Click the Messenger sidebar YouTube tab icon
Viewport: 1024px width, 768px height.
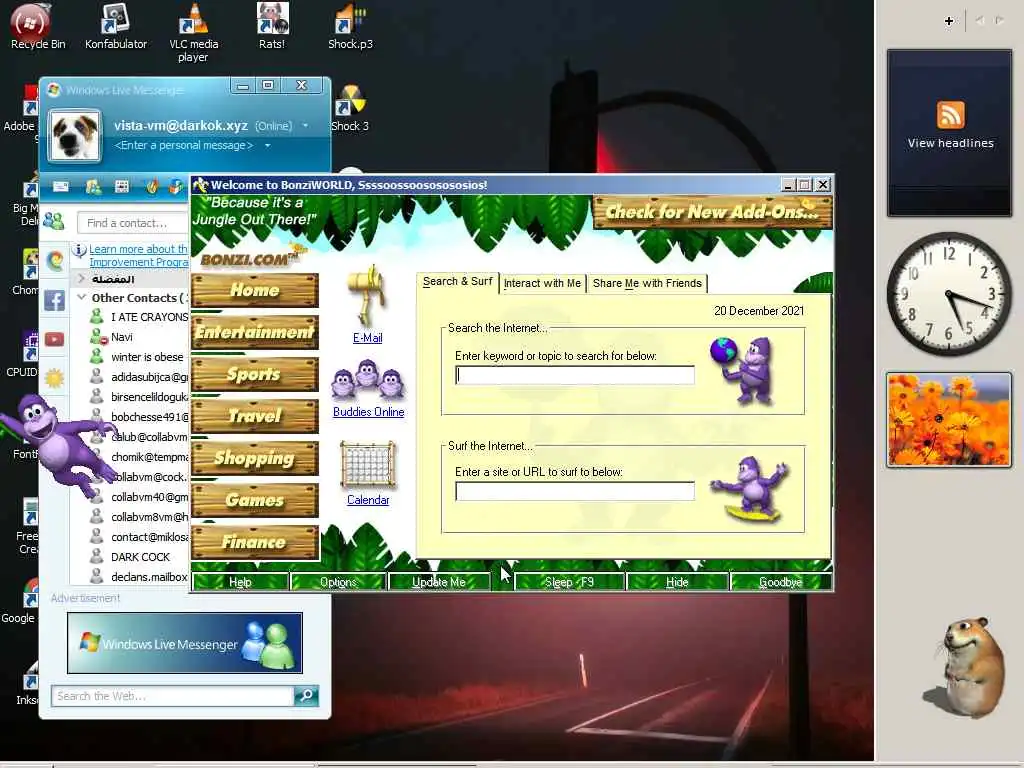[x=55, y=339]
